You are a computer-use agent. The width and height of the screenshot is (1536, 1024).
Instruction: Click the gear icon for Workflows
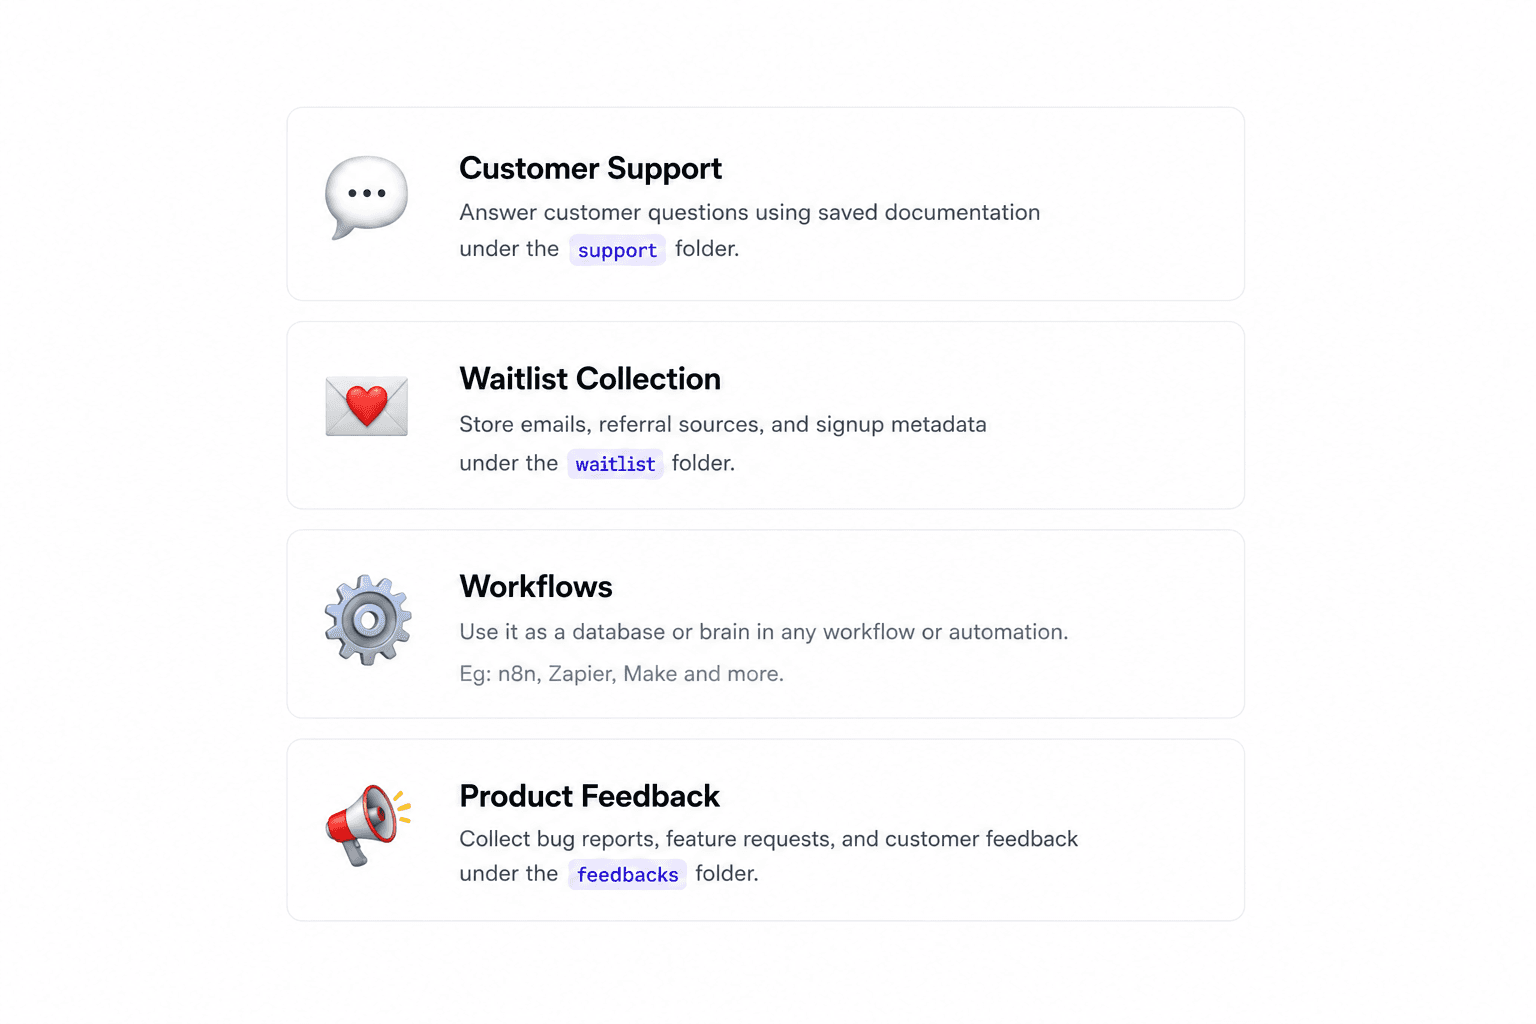tap(368, 620)
